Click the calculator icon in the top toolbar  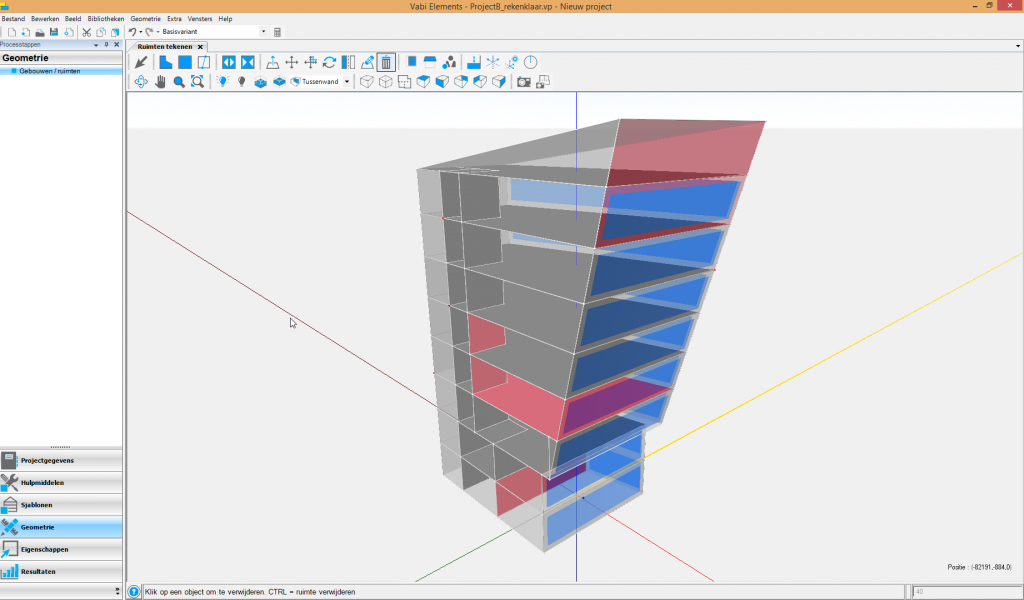[277, 32]
